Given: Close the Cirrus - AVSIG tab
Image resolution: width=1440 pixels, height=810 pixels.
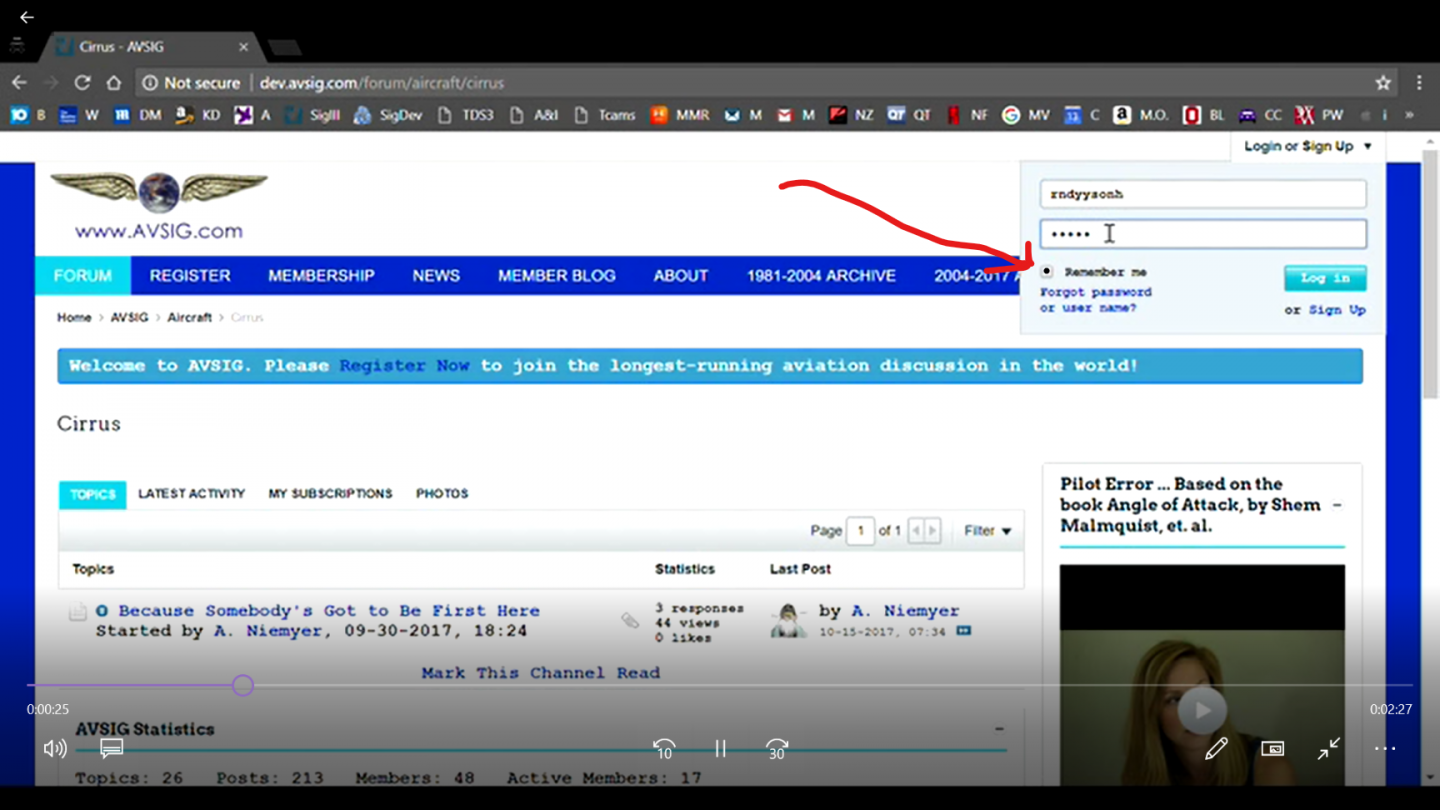Looking at the screenshot, I should tap(243, 46).
